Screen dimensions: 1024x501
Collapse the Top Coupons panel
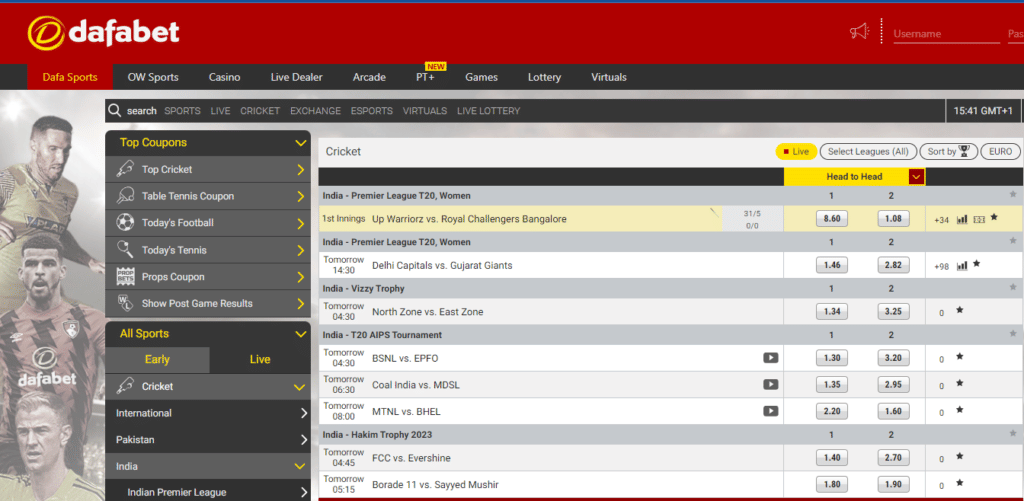tap(300, 142)
